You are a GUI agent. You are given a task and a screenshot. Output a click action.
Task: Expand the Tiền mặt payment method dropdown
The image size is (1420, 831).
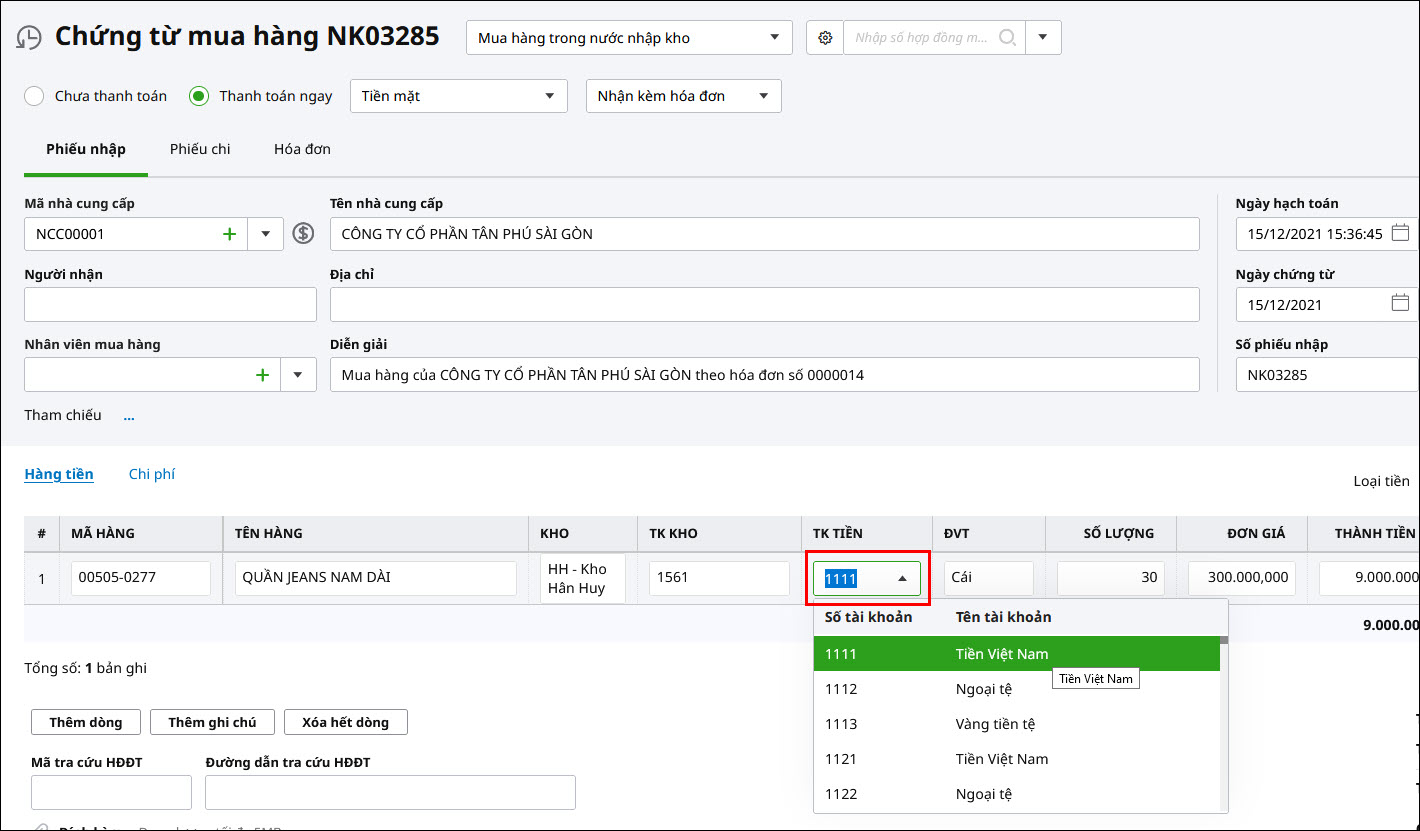[x=549, y=96]
